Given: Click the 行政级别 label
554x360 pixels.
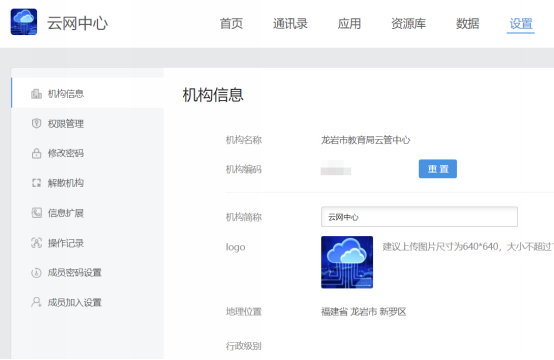Looking at the screenshot, I should tap(244, 346).
